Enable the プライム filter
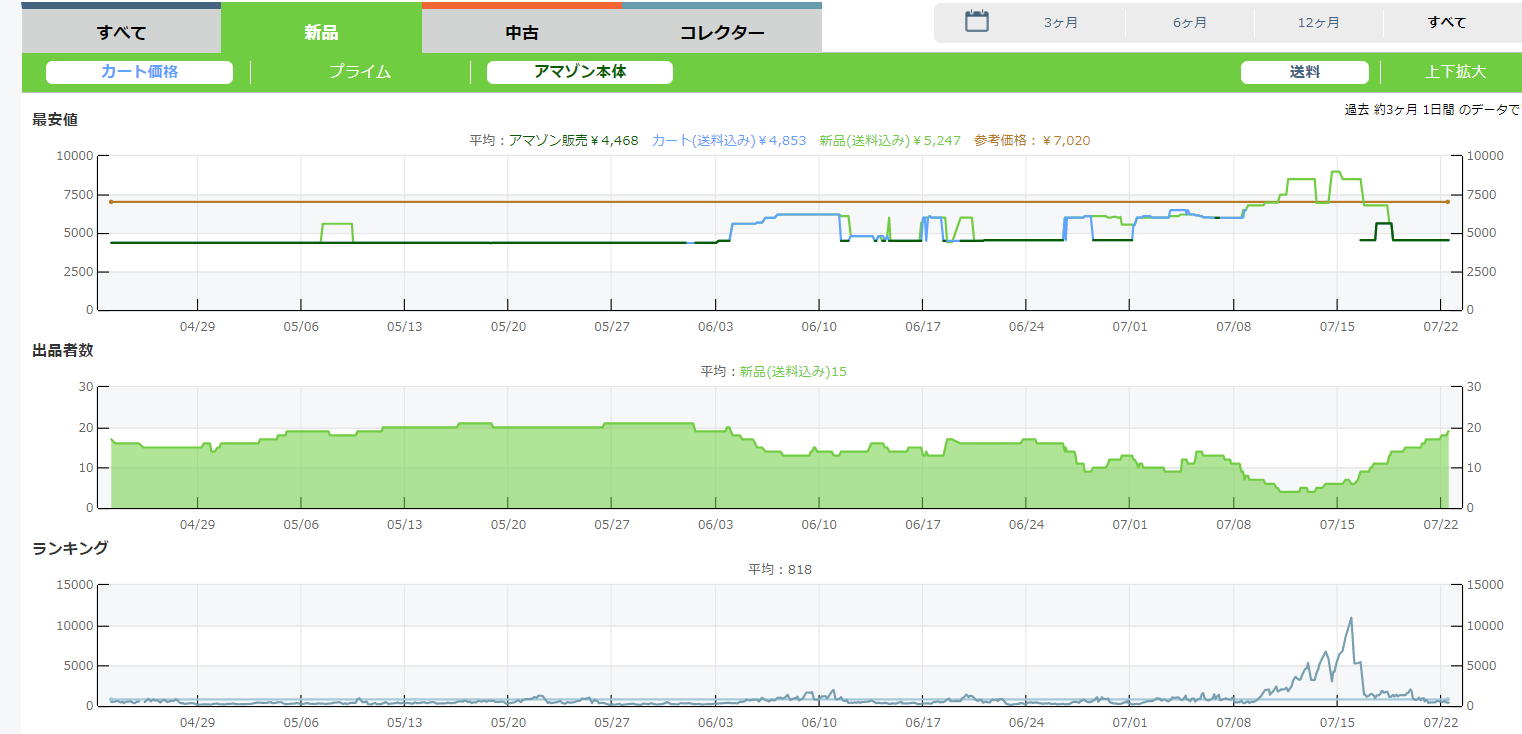 (359, 72)
